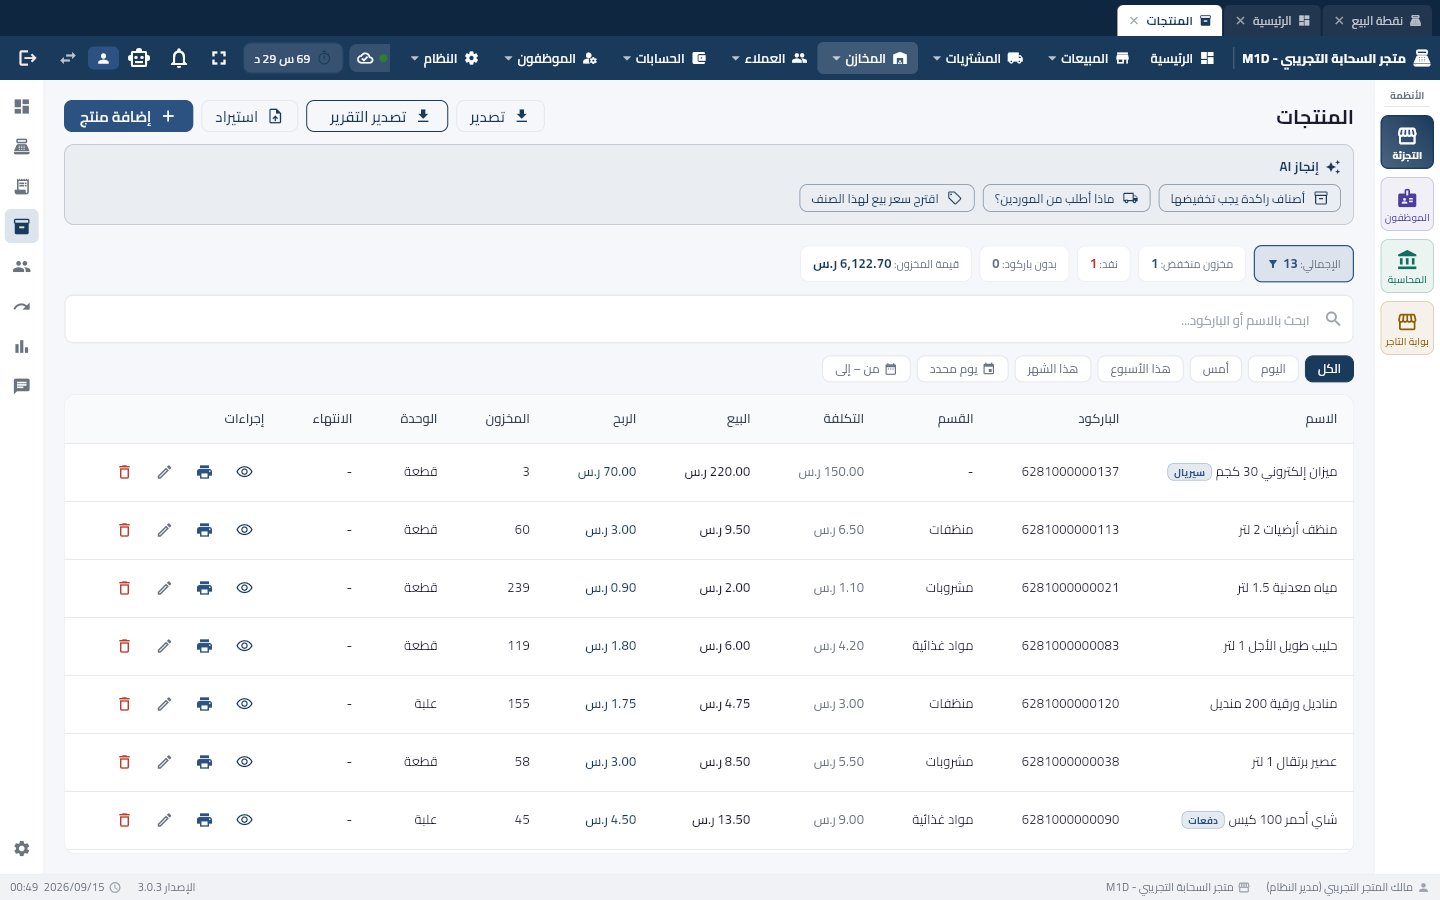
Task: Switch to the الرئيسية tab
Action: click(x=1274, y=20)
